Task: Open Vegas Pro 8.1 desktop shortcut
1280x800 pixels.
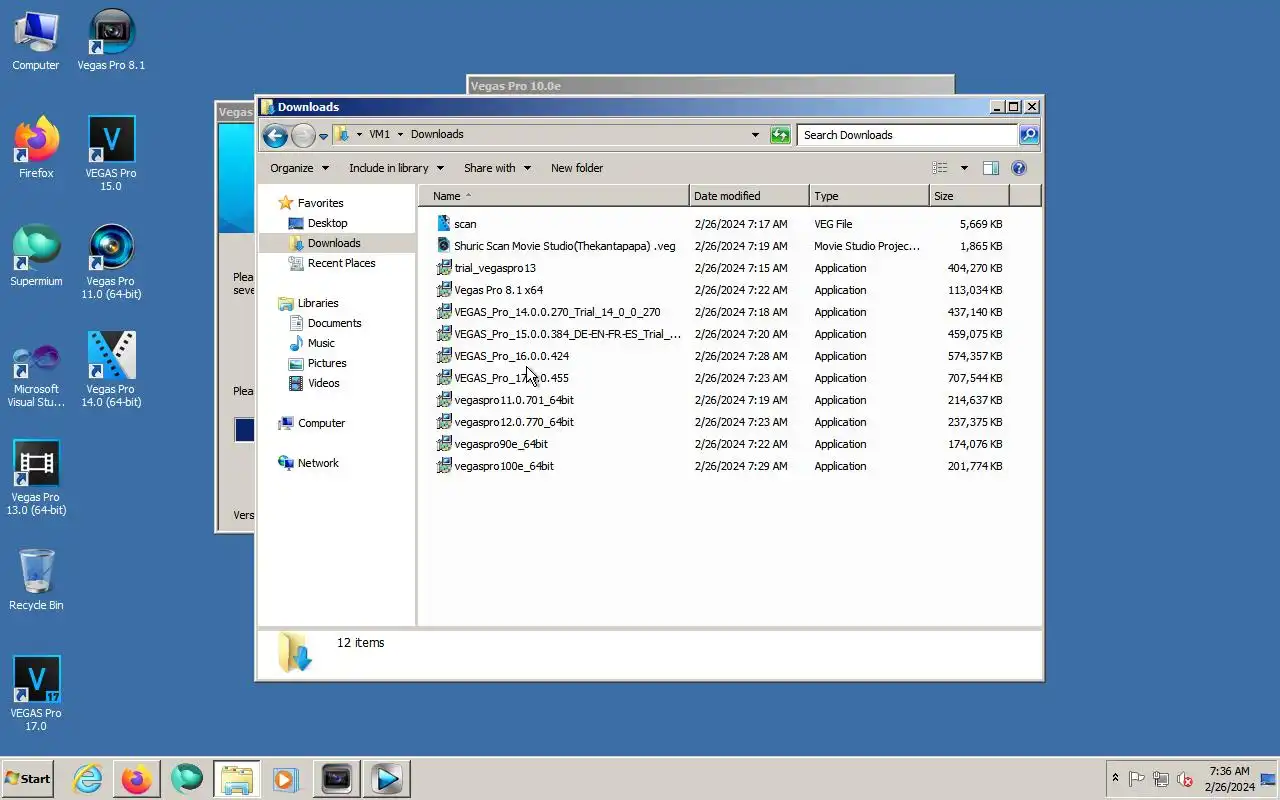Action: tap(111, 40)
